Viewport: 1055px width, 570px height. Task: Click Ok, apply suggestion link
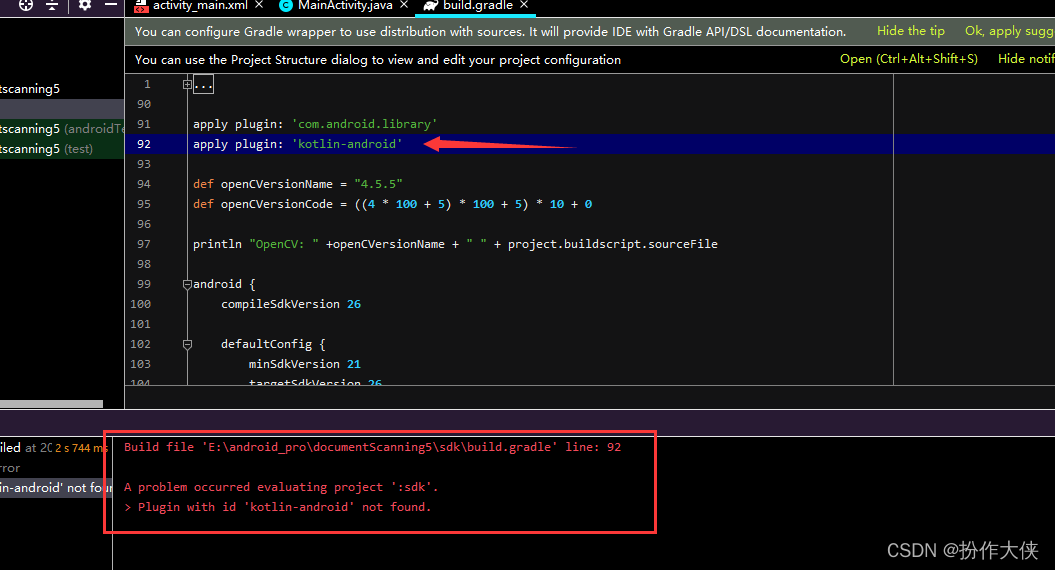1009,31
